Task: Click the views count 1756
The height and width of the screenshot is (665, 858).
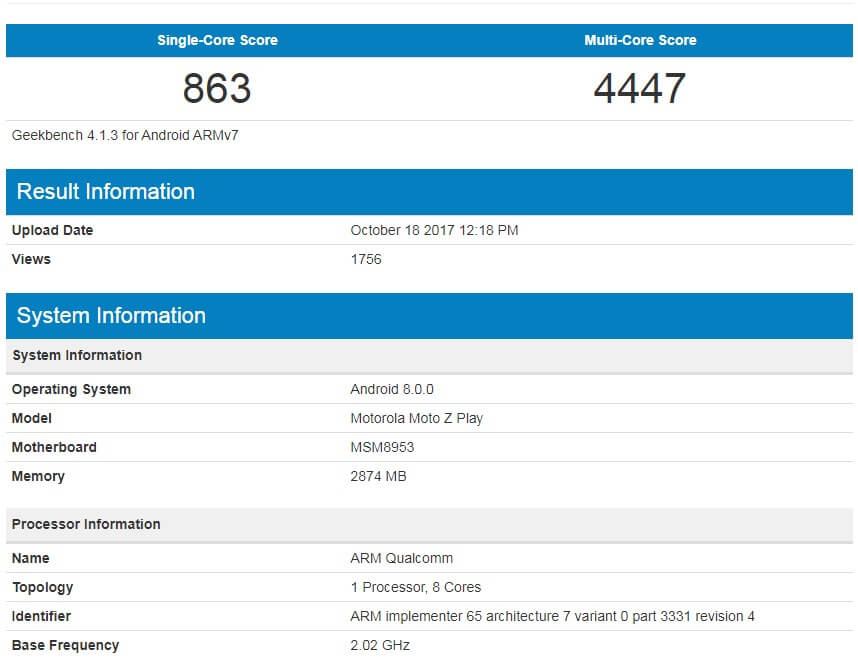Action: [366, 259]
